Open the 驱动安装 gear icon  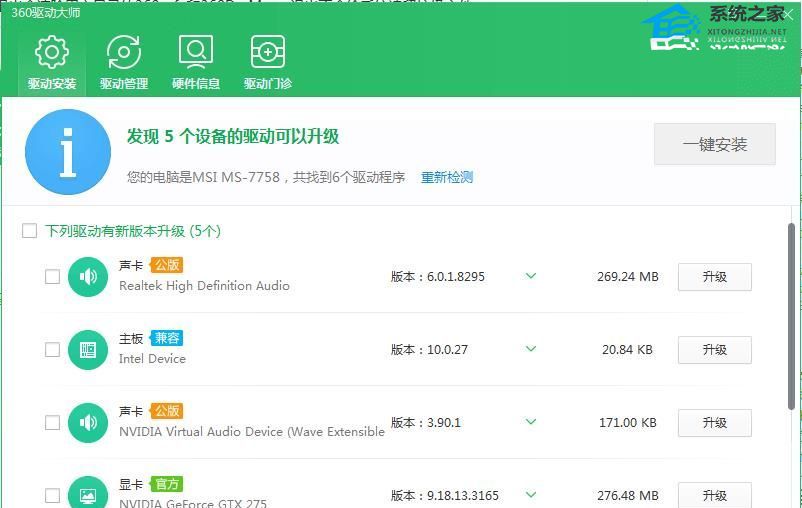51,52
